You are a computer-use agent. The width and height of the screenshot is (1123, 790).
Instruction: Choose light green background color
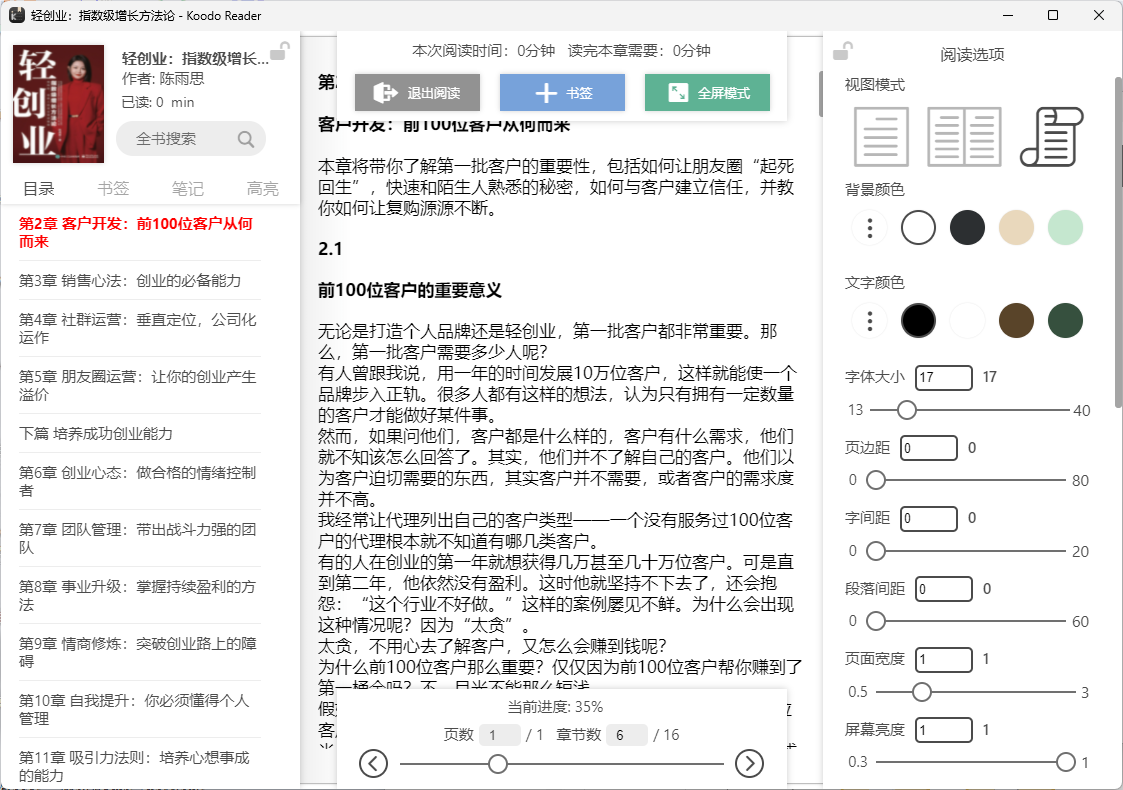tap(1065, 228)
